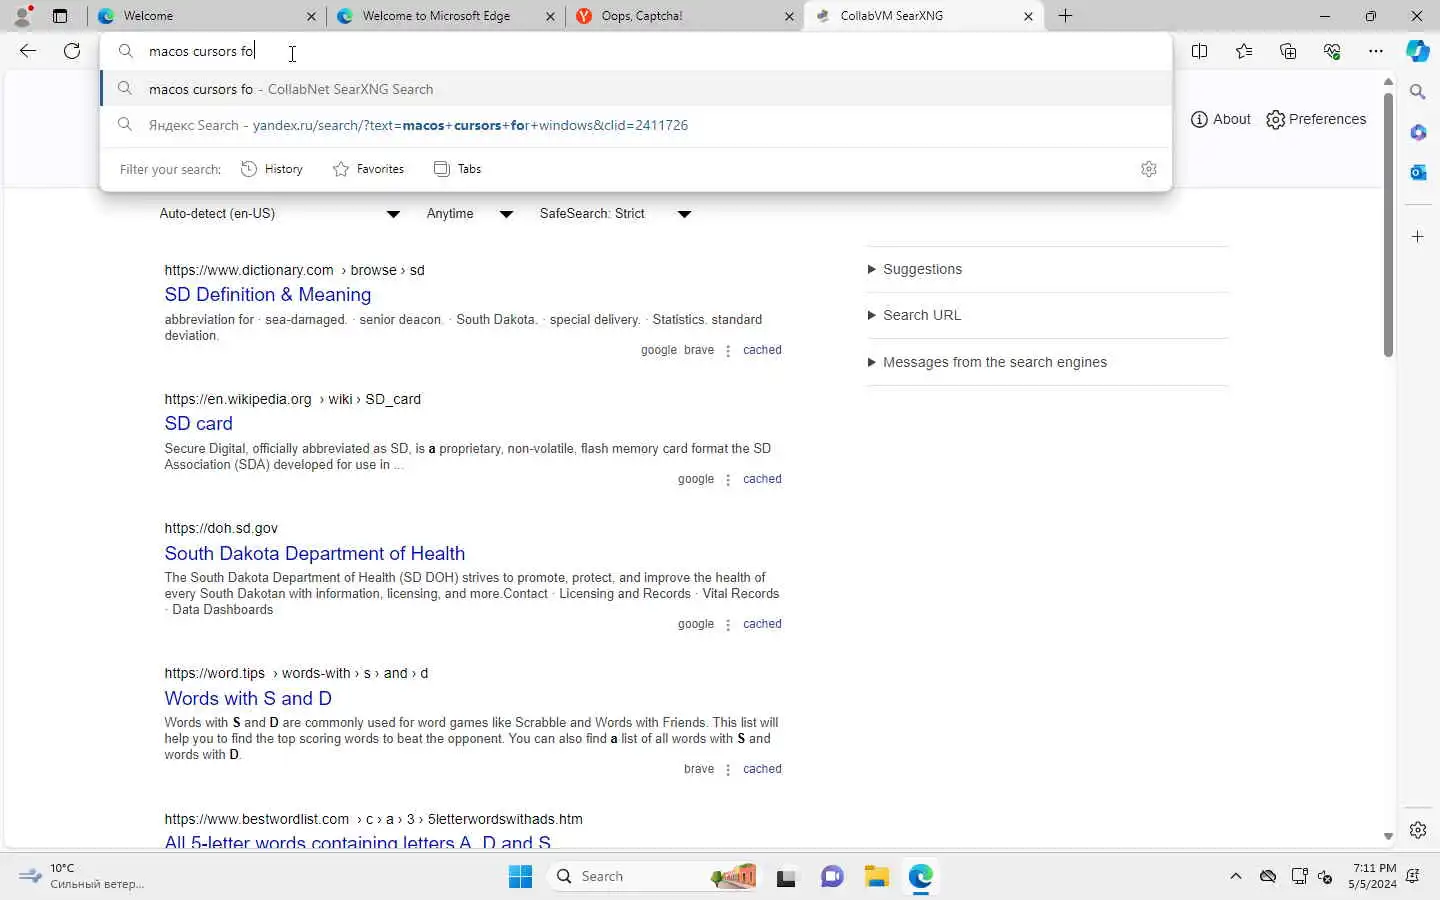1440x900 pixels.
Task: Add sidebar app with plus icon
Action: pos(1418,237)
